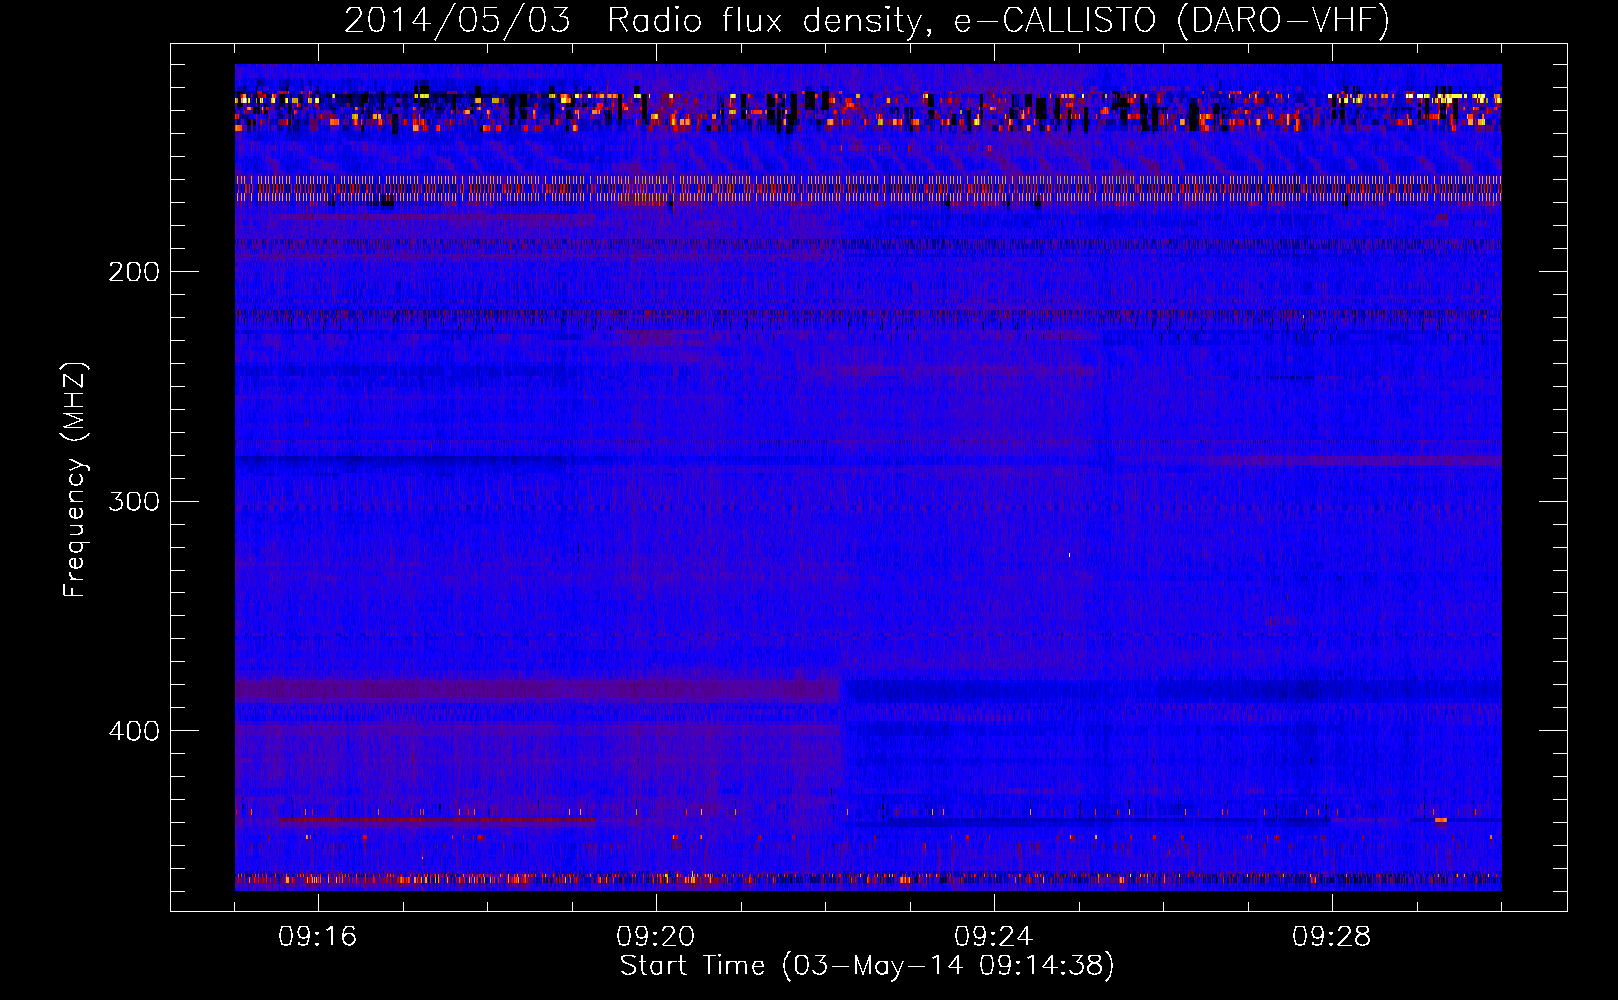Click the "200" frequency tick label

pos(134,271)
